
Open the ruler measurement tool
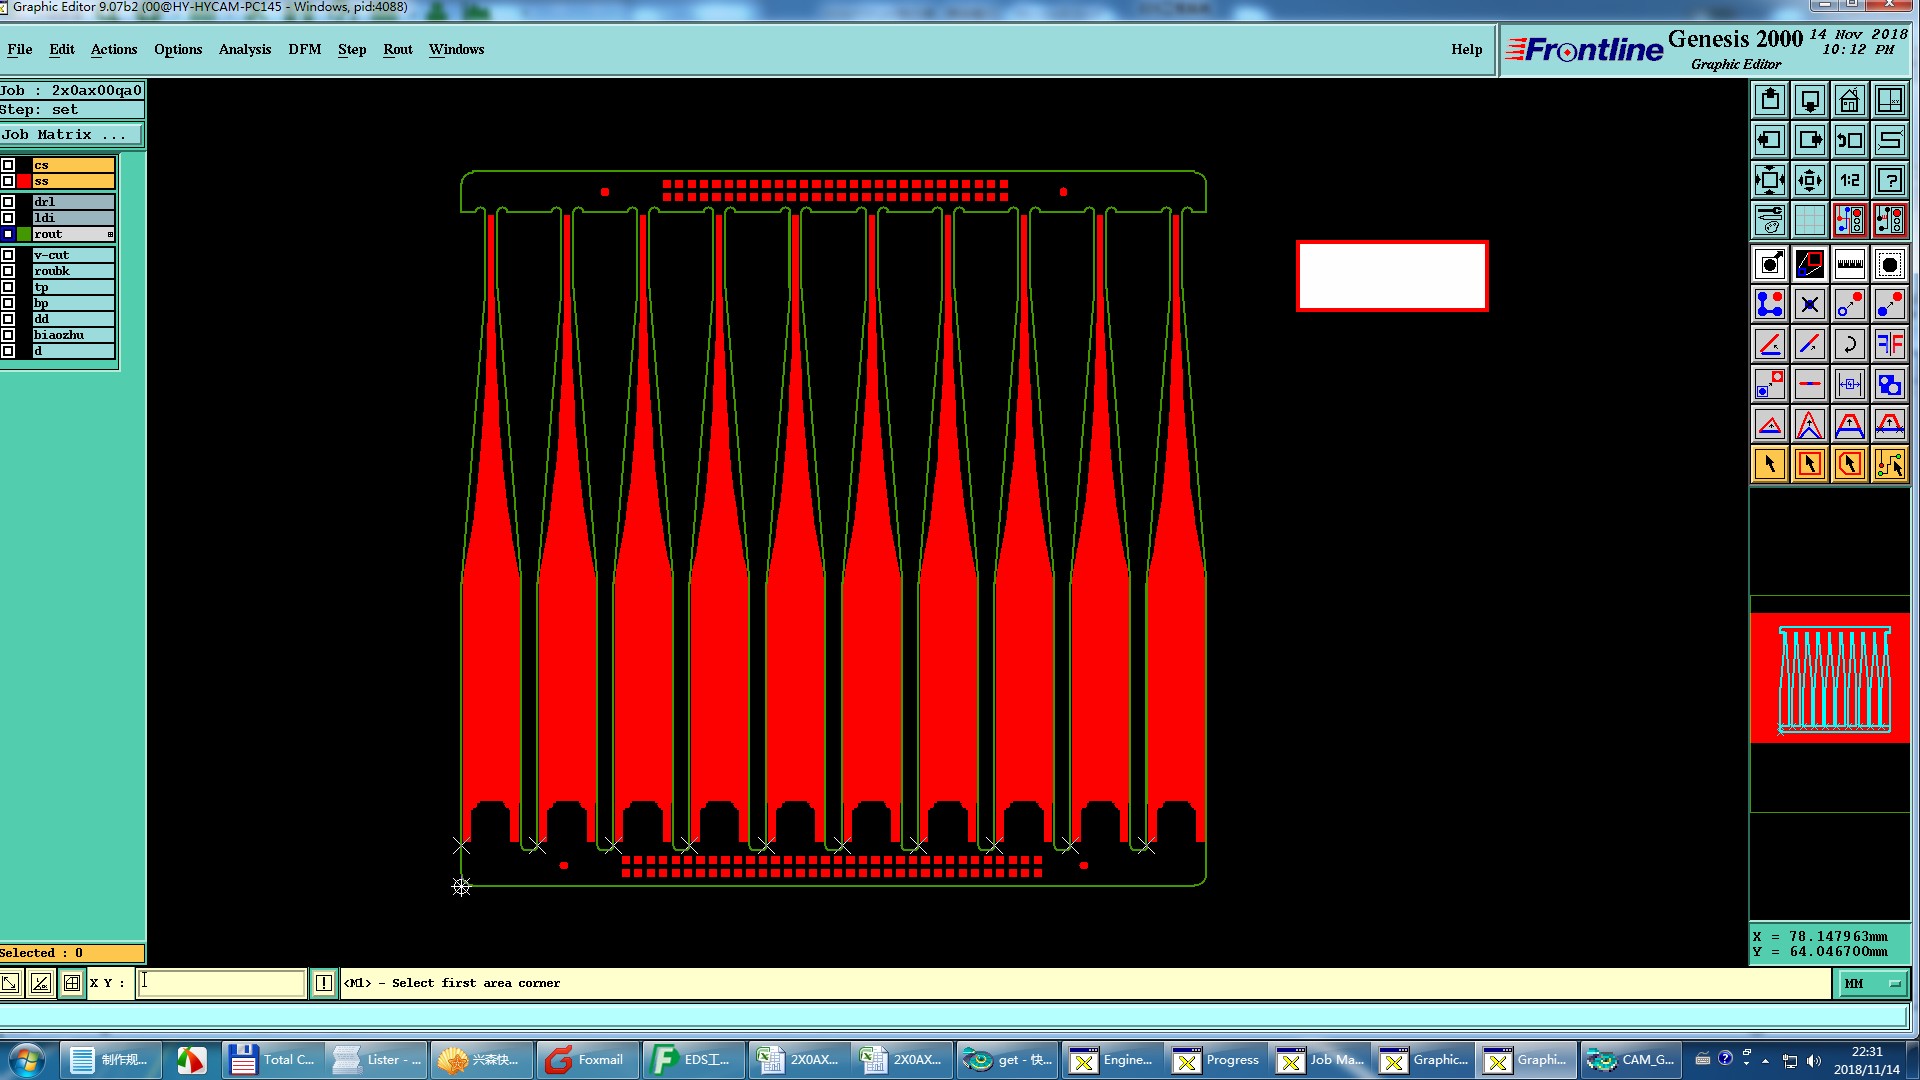pos(1849,264)
